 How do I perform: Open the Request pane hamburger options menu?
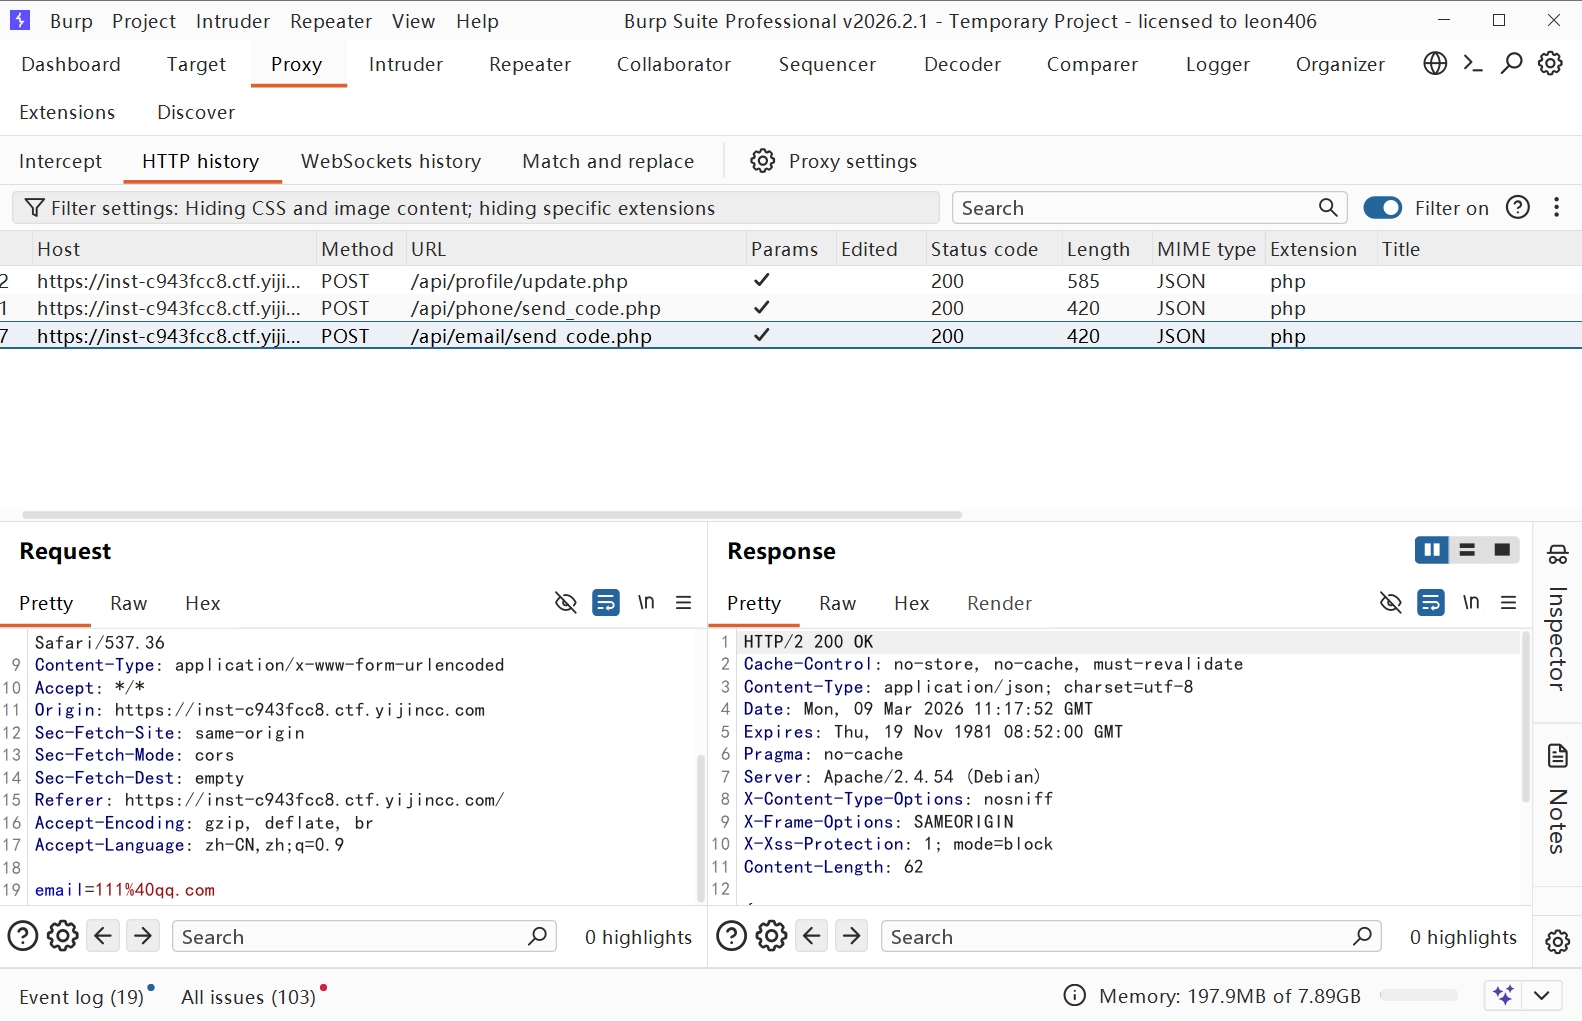point(684,602)
